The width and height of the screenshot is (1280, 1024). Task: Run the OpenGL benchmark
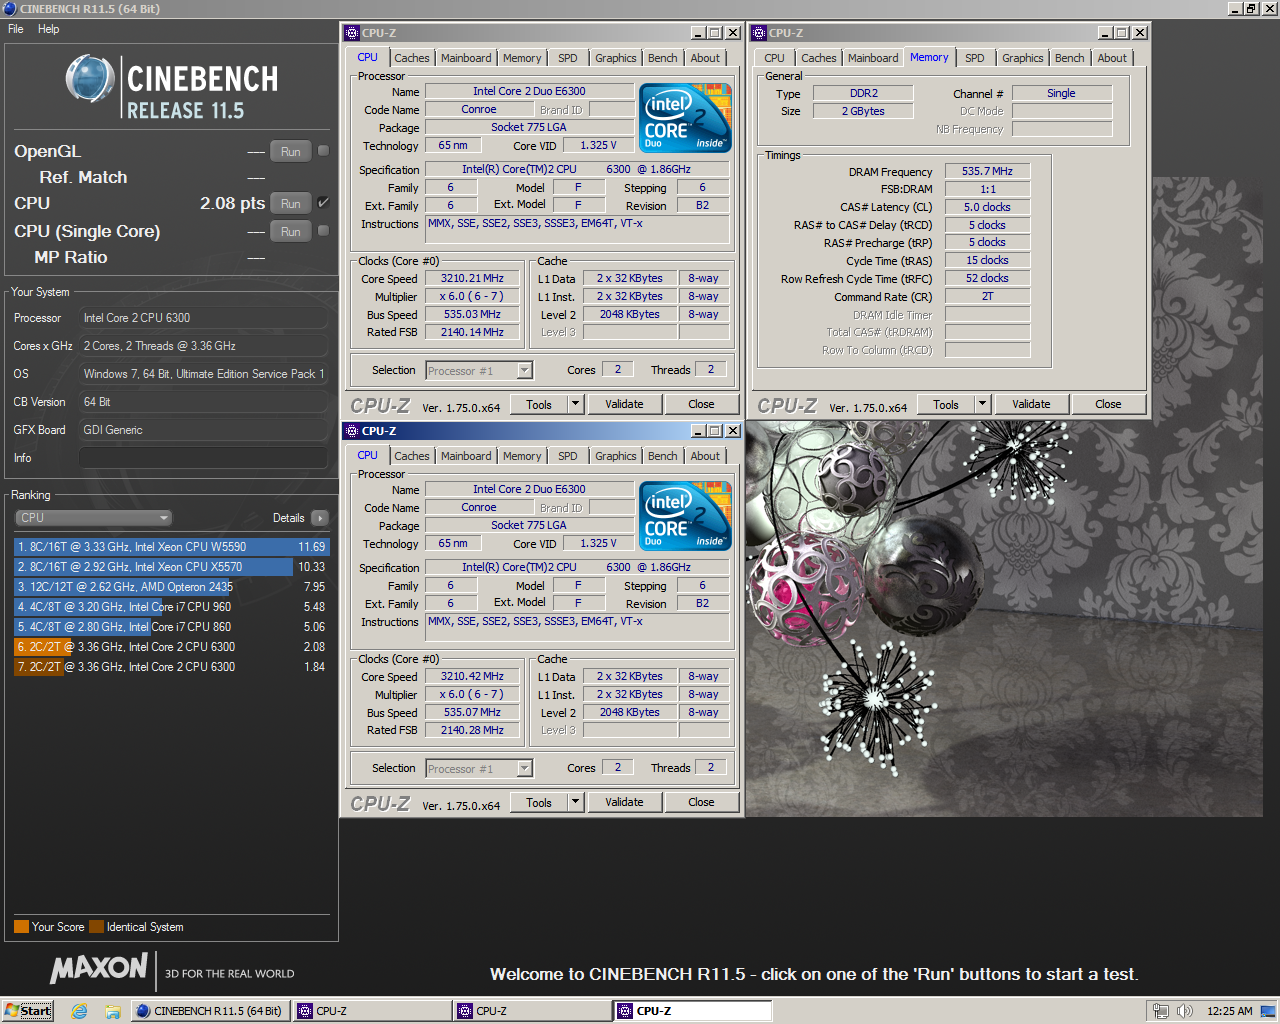click(291, 152)
